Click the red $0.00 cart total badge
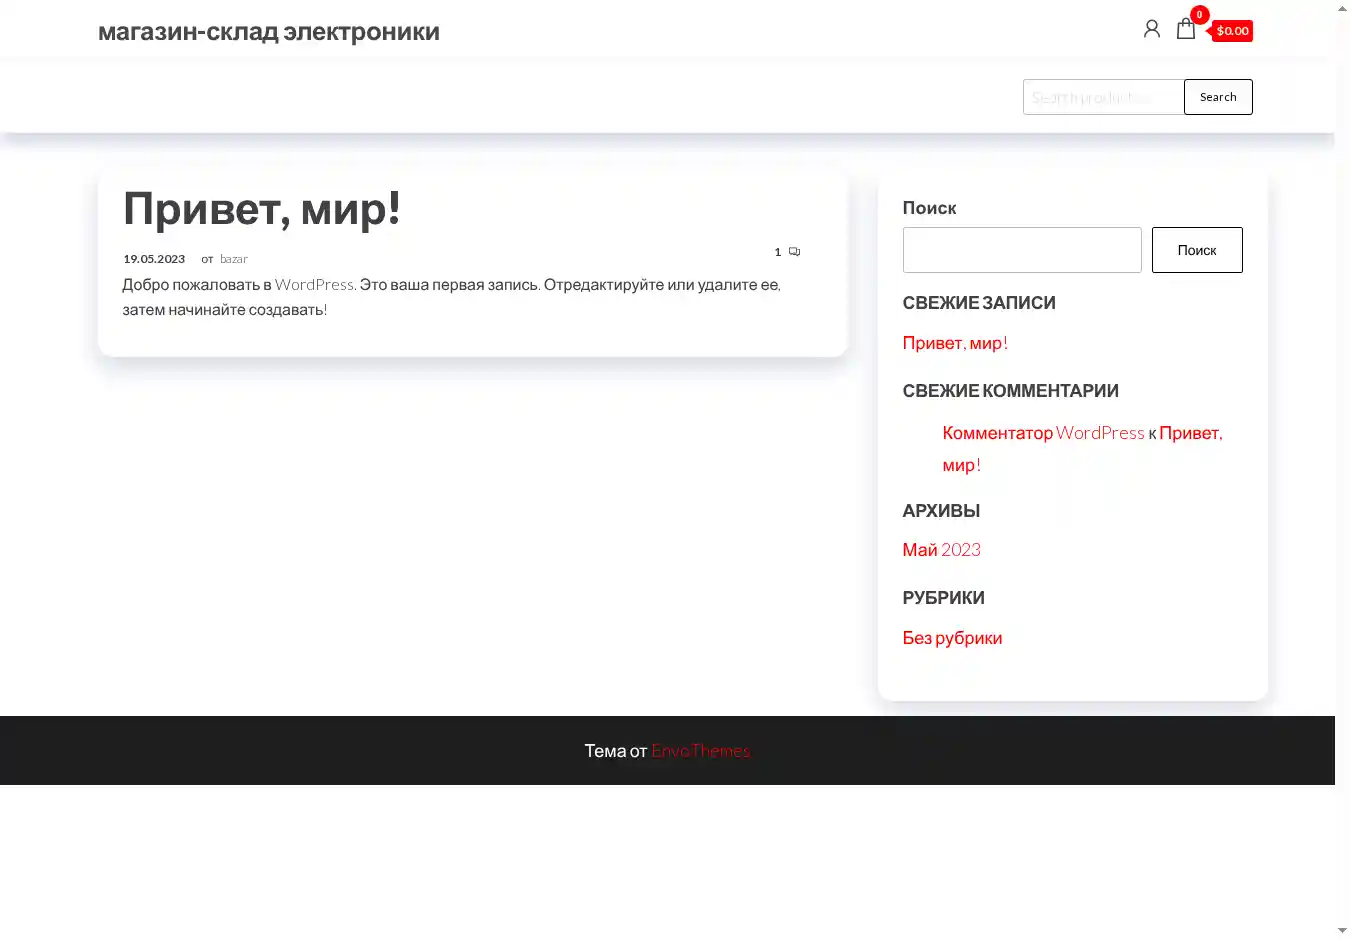 1232,31
